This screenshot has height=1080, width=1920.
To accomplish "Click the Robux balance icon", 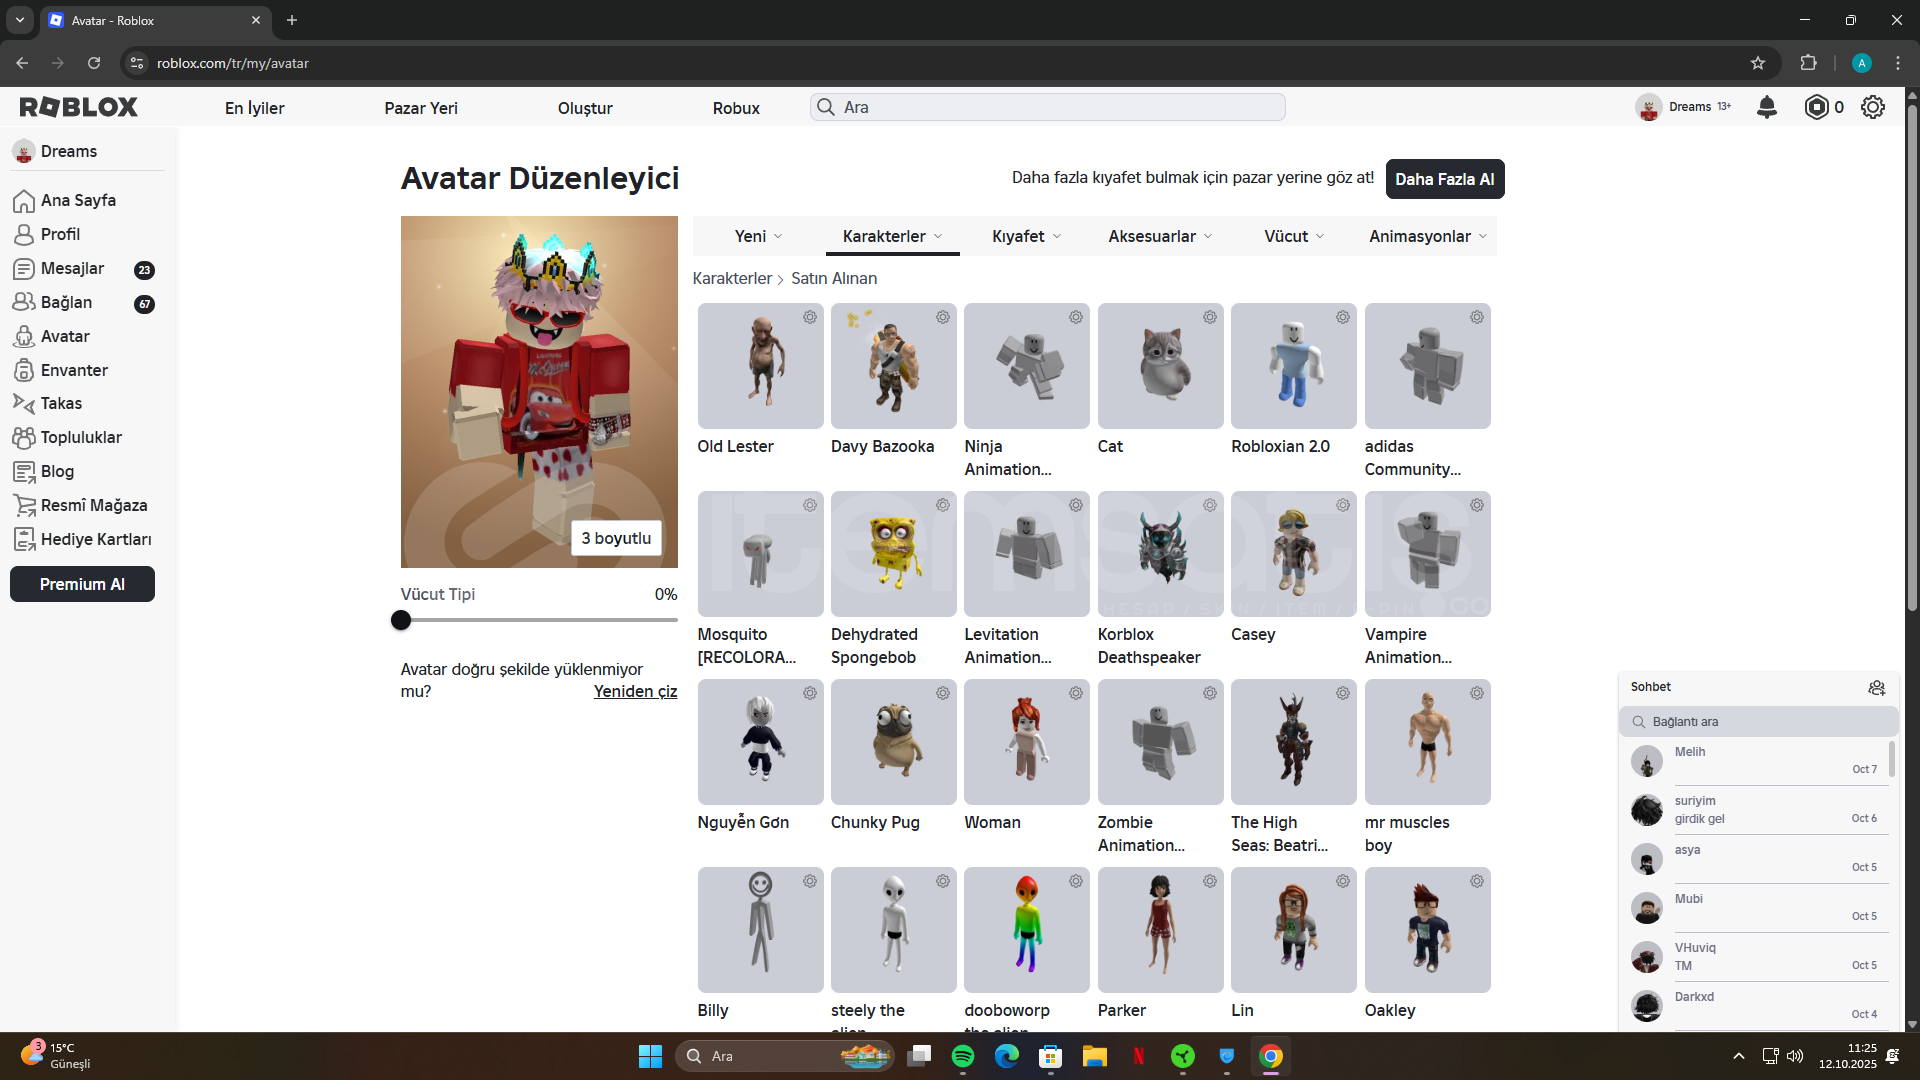I will [1816, 107].
